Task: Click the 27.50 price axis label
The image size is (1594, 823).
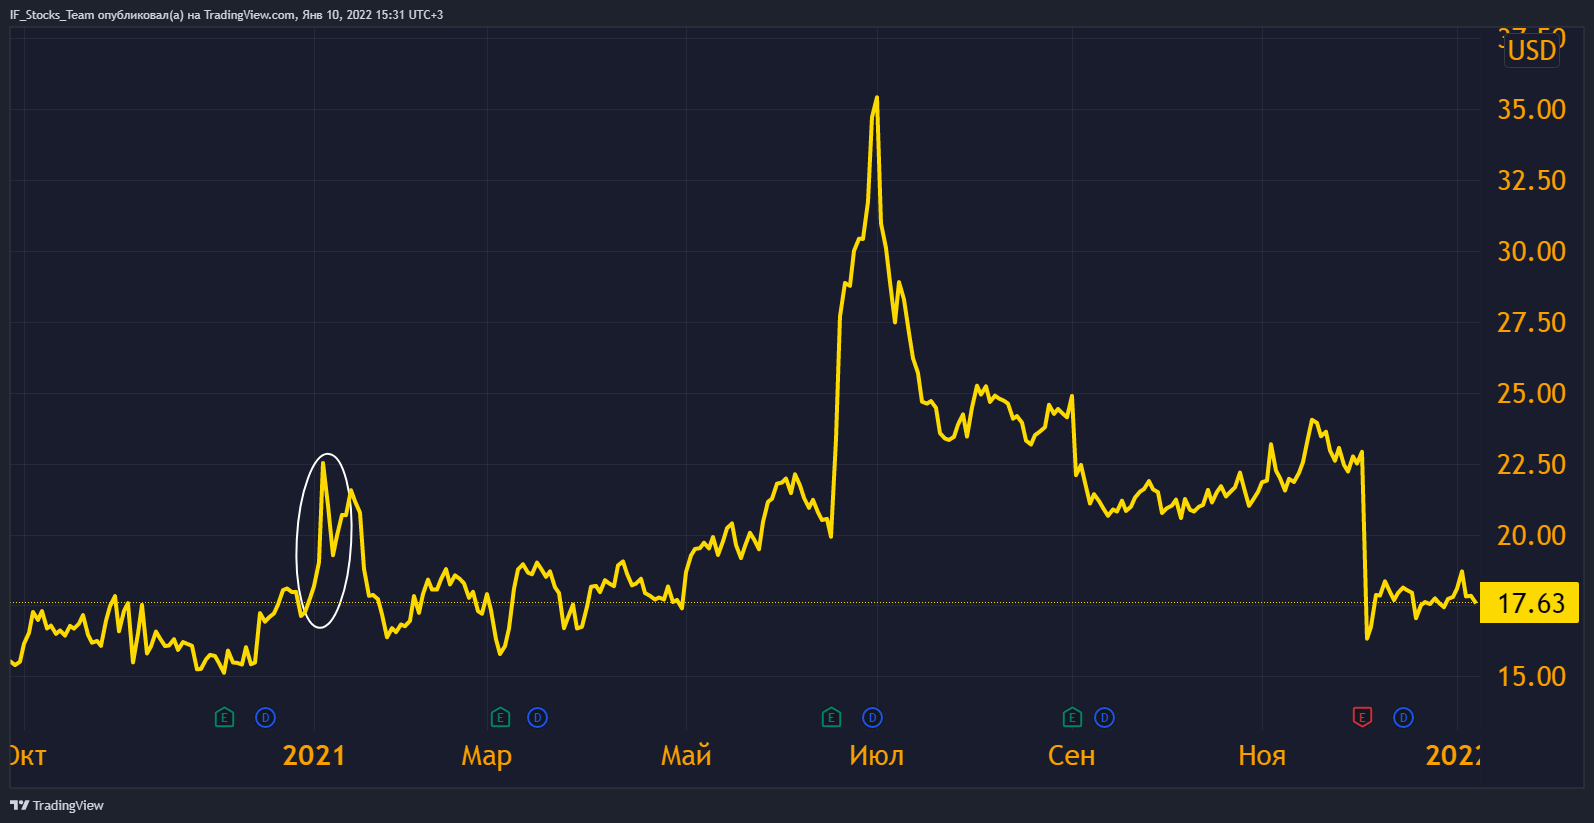Action: (x=1531, y=322)
